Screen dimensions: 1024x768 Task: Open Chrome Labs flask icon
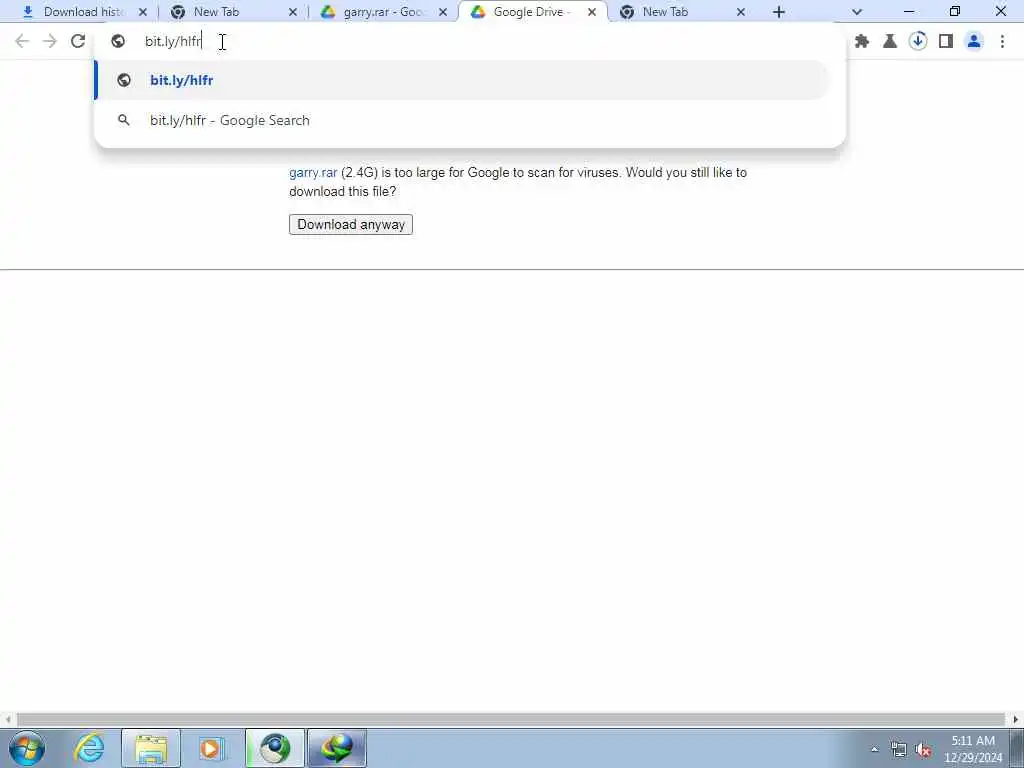point(889,41)
